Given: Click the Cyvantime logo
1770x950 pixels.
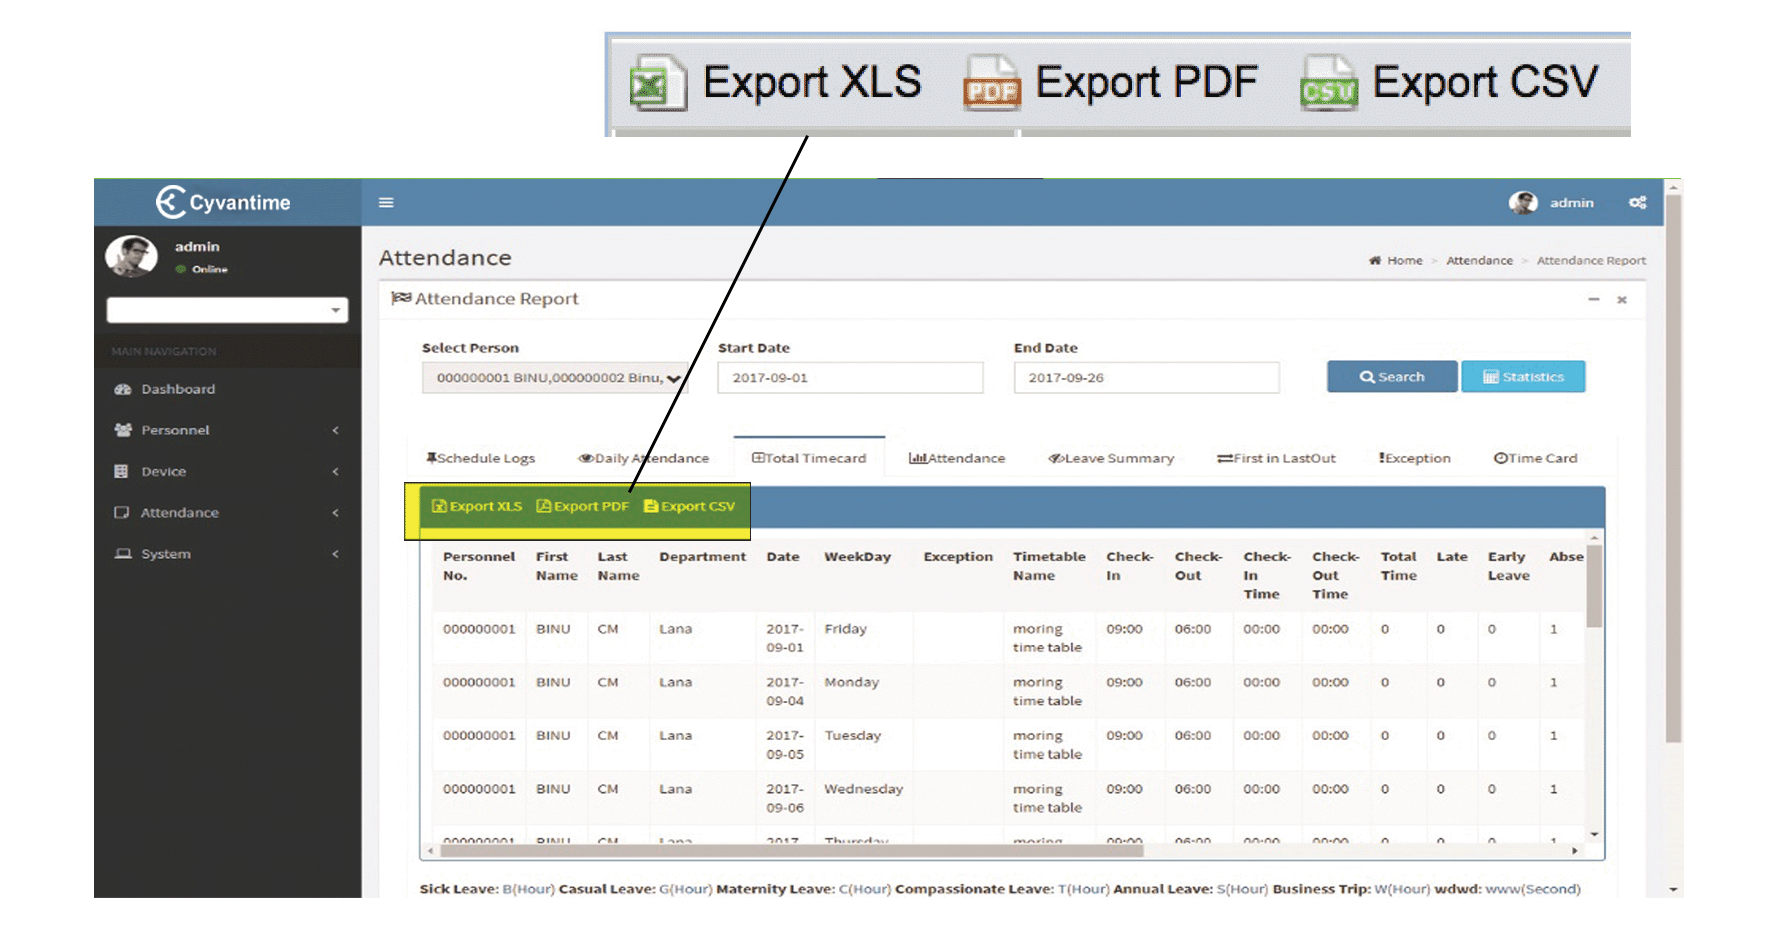Looking at the screenshot, I should pos(224,203).
